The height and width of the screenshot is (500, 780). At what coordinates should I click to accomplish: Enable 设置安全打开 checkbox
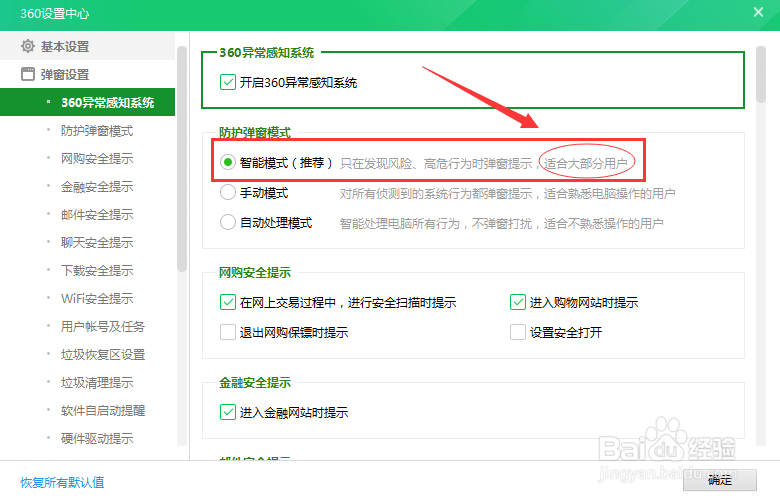518,332
